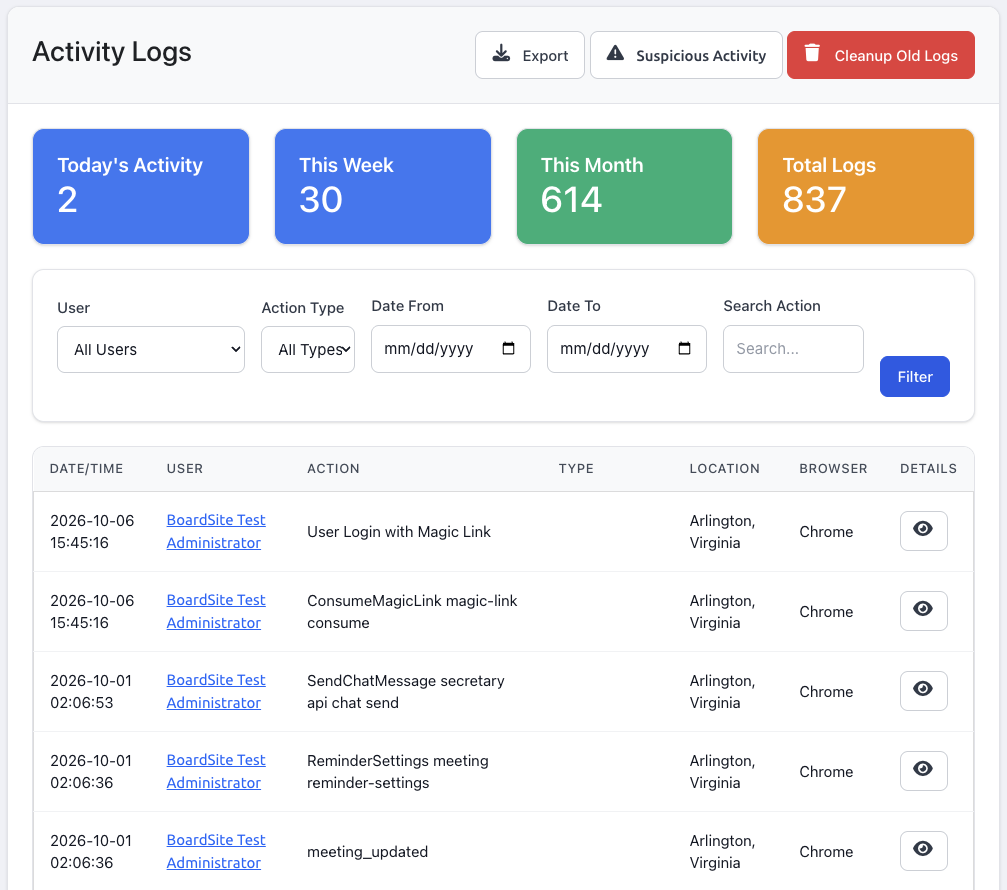The image size is (1007, 890).
Task: Click the Export button
Action: click(x=530, y=55)
